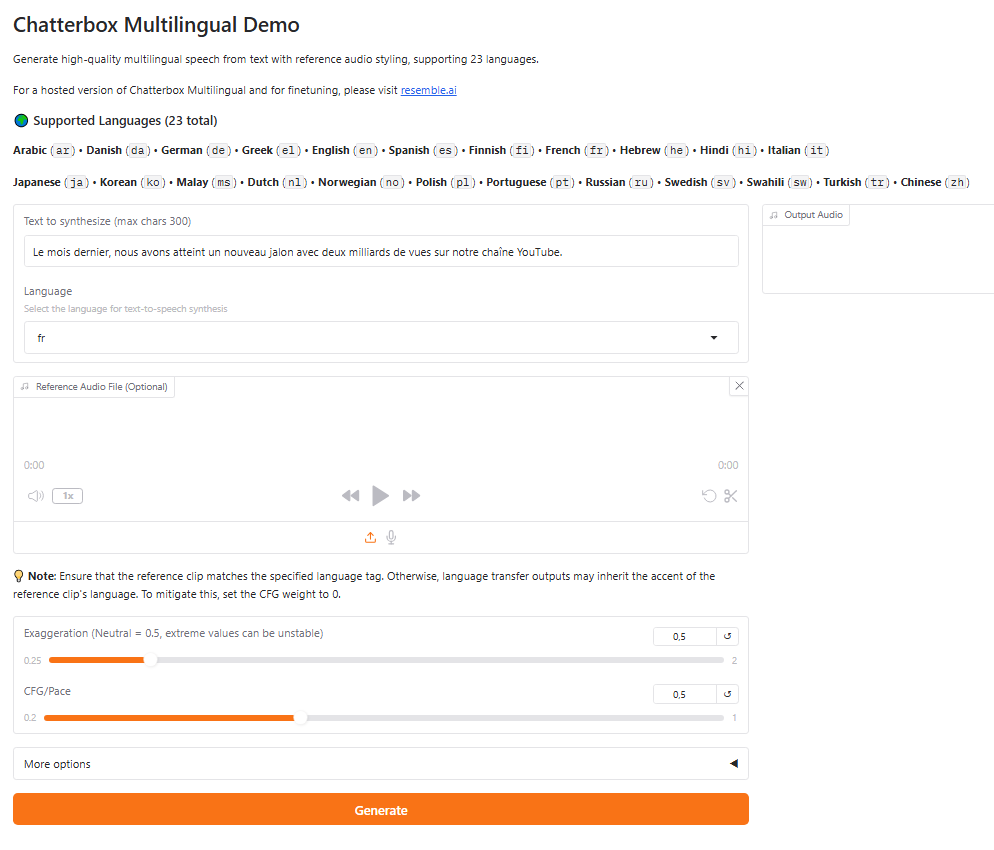Viewport: 994px width, 850px height.
Task: Click the globe icon beside Supported Languages
Action: [x=22, y=120]
